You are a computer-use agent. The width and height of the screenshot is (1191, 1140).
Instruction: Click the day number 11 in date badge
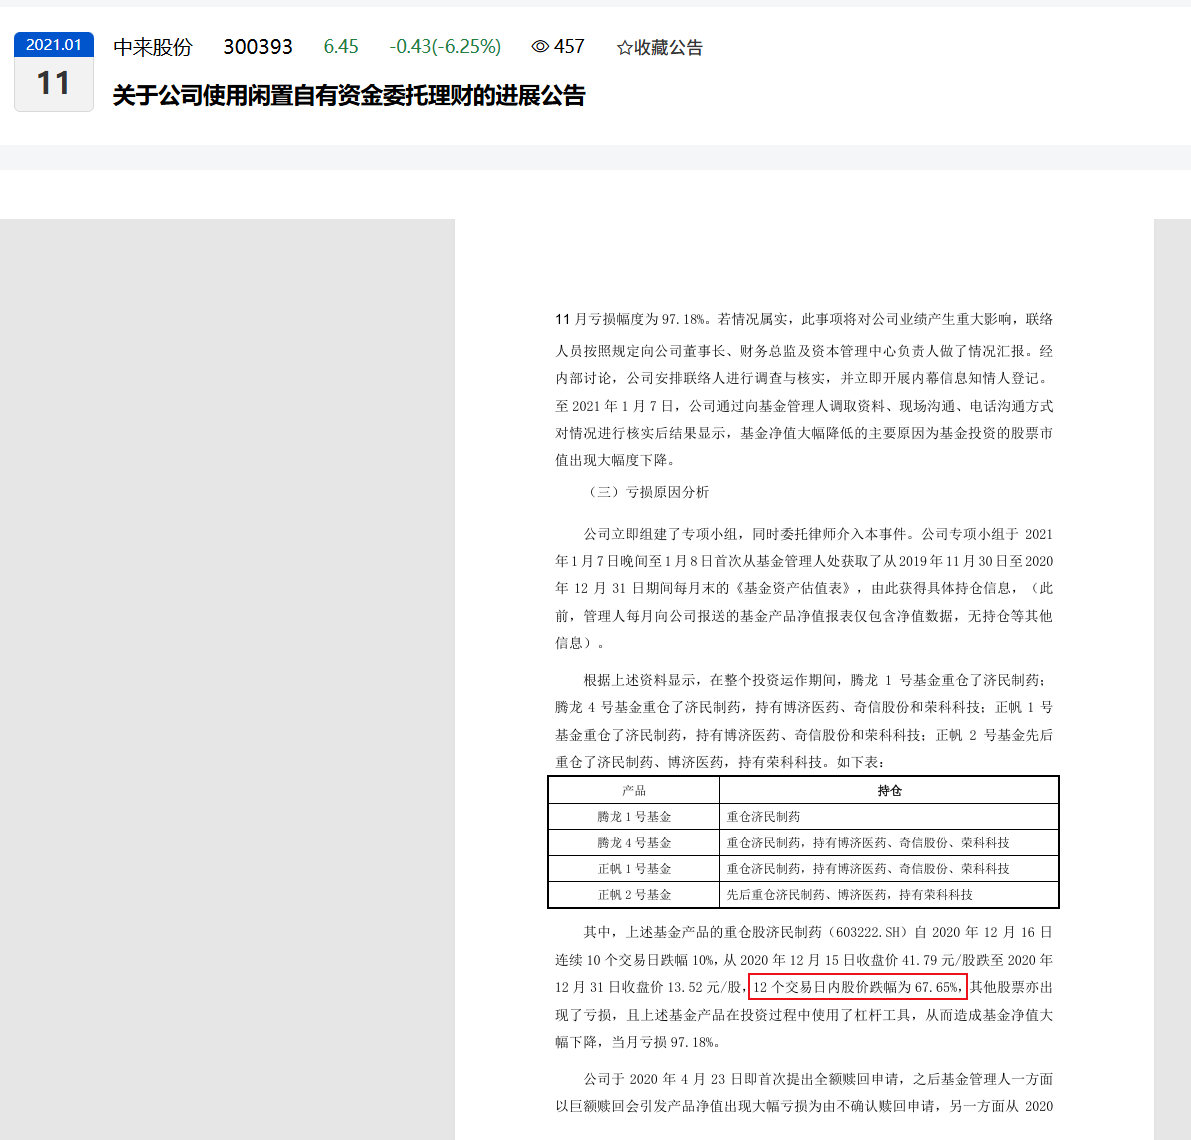tap(54, 84)
